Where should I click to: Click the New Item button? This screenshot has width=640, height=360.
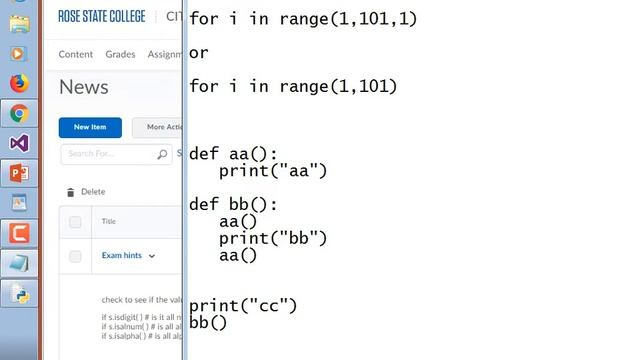[90, 127]
